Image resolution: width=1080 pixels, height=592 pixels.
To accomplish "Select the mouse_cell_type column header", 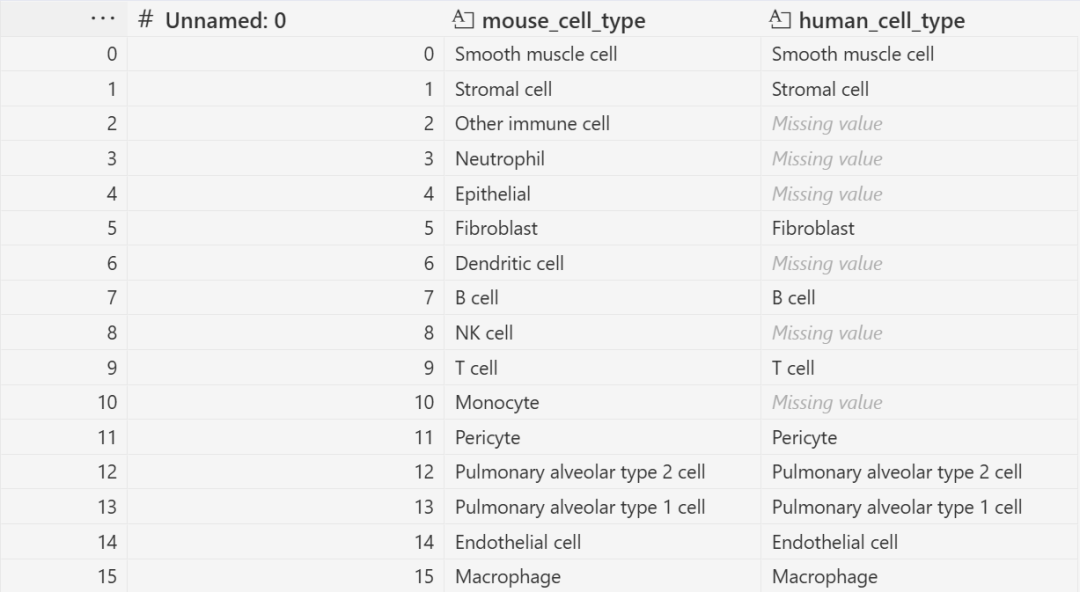I will coord(563,20).
